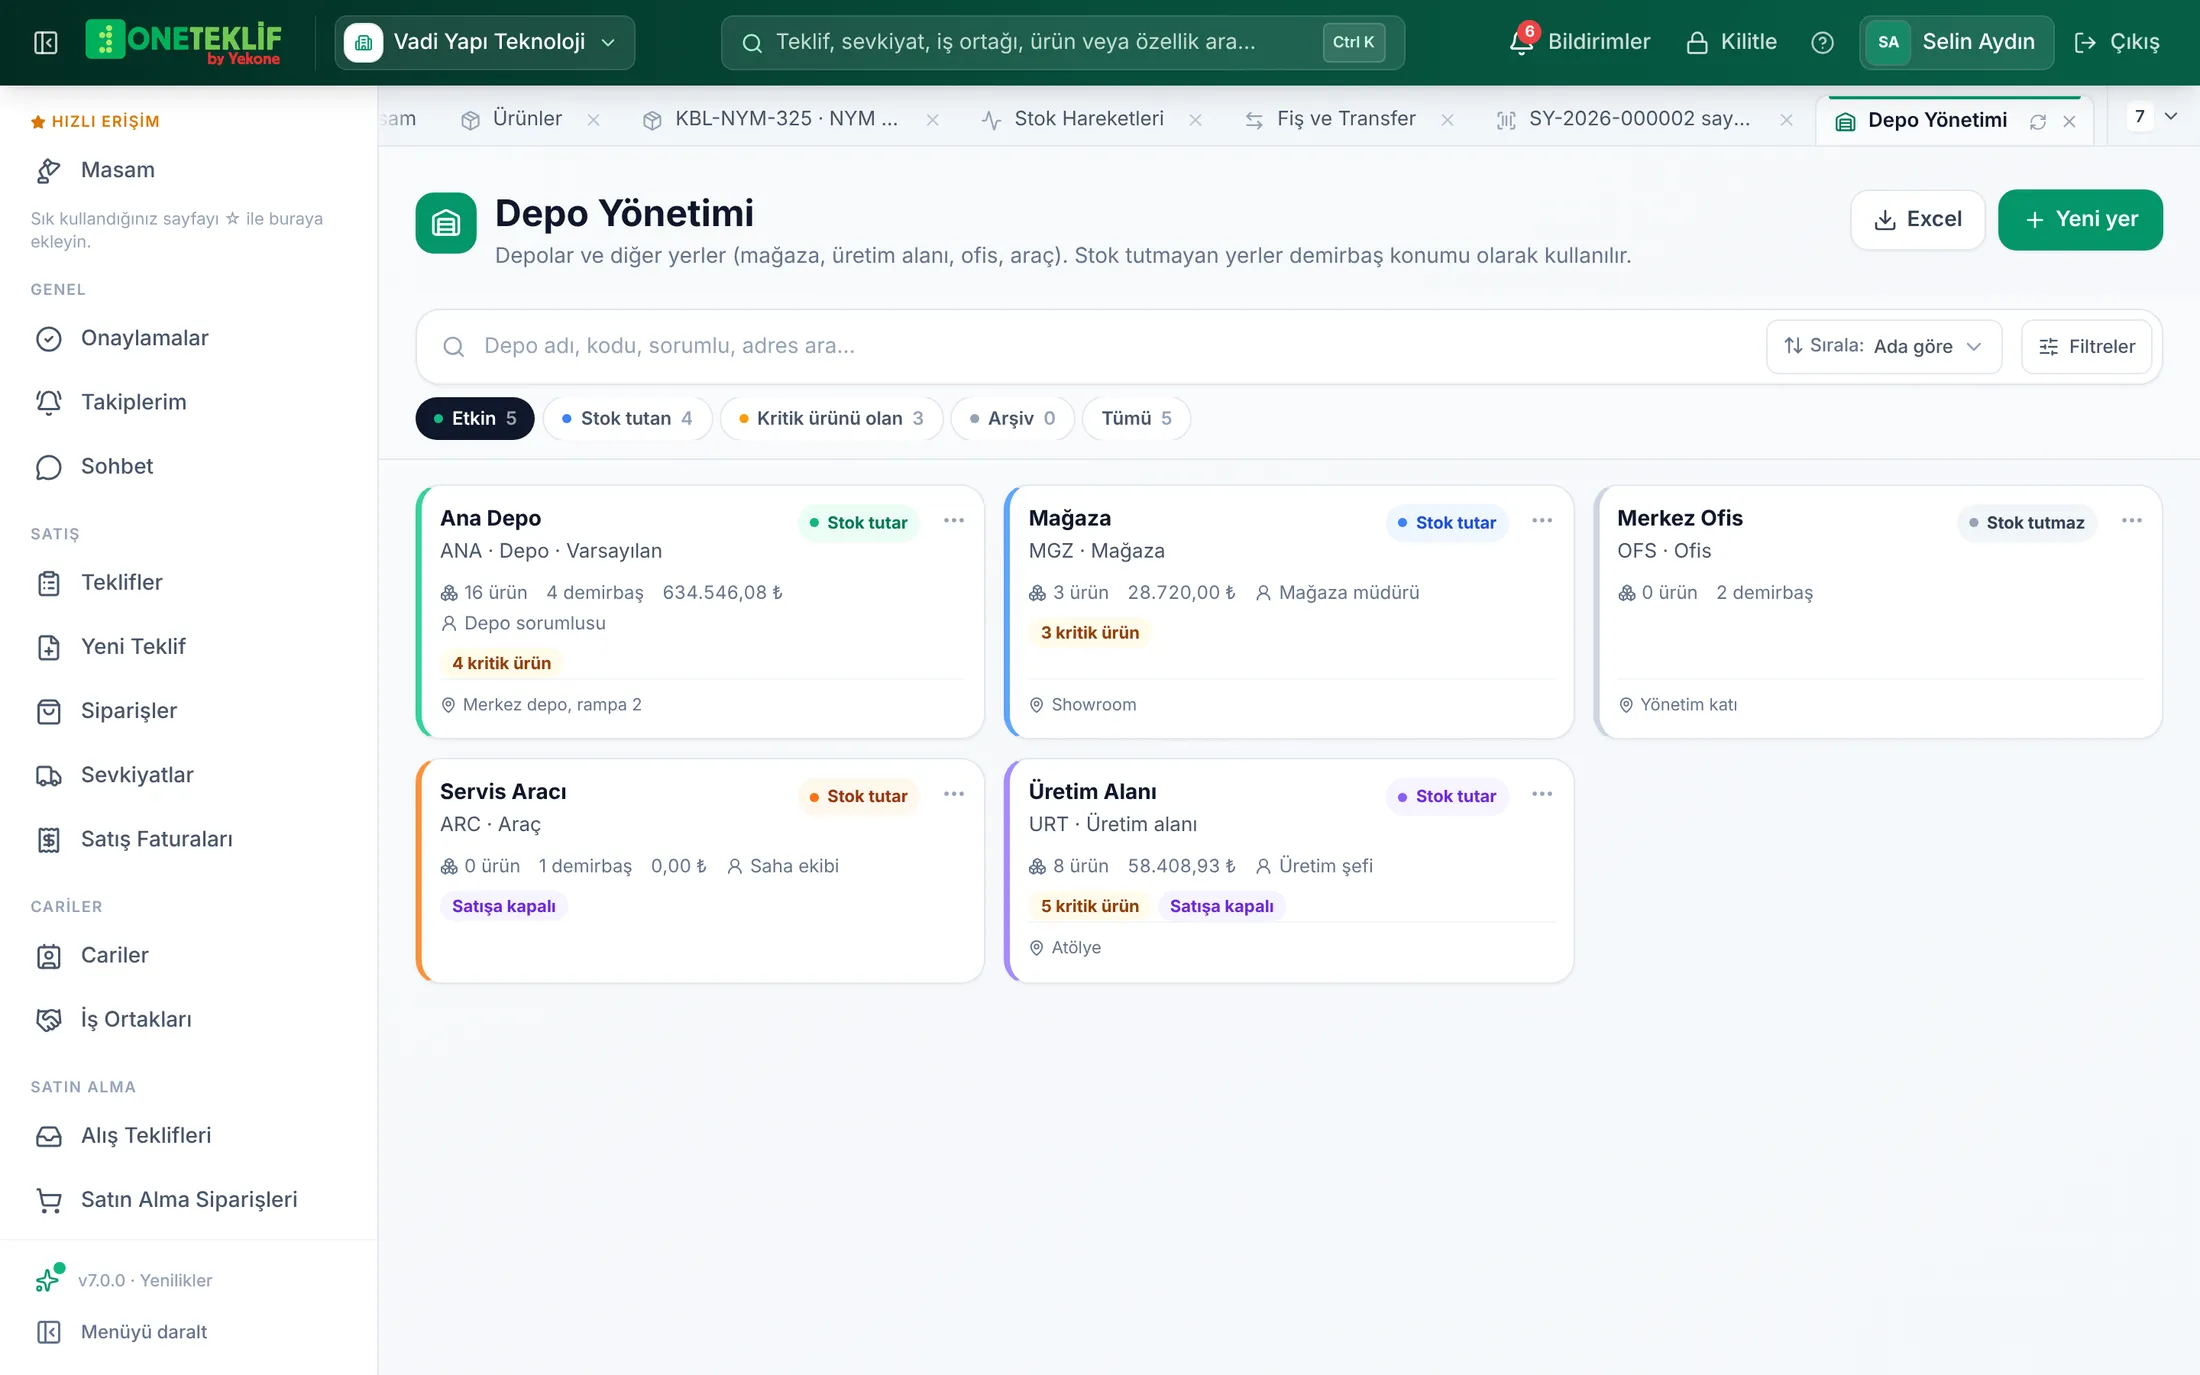Click the global search box in header
The width and height of the screenshot is (2200, 1375).
[x=1062, y=42]
